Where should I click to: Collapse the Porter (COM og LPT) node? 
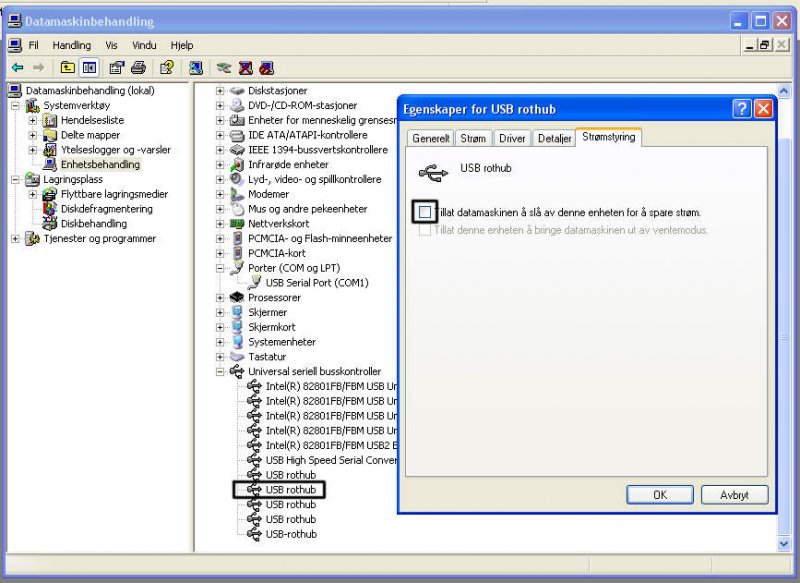tap(220, 268)
